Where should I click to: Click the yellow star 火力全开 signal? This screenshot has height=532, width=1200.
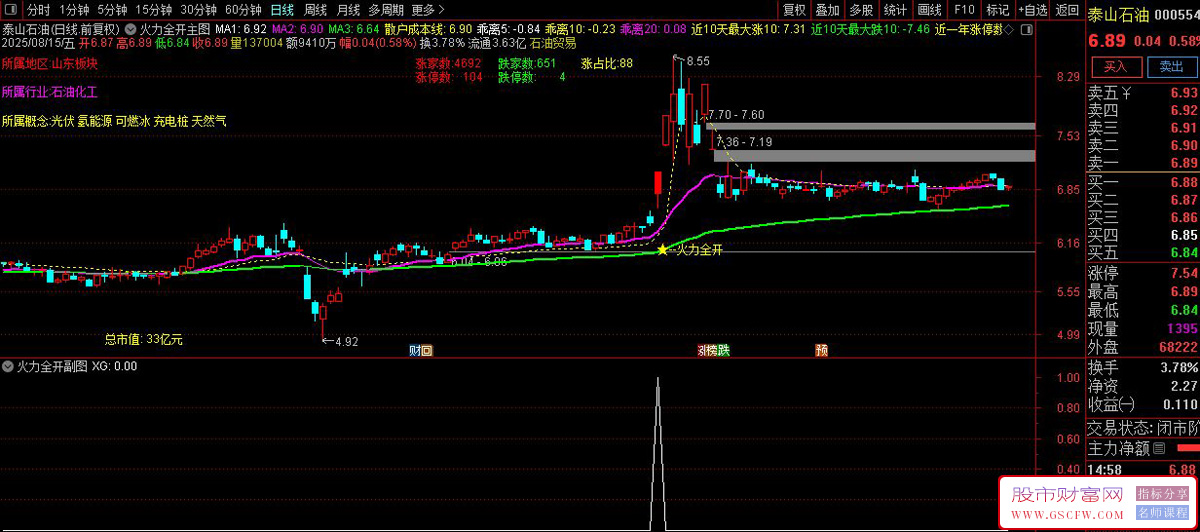(661, 249)
